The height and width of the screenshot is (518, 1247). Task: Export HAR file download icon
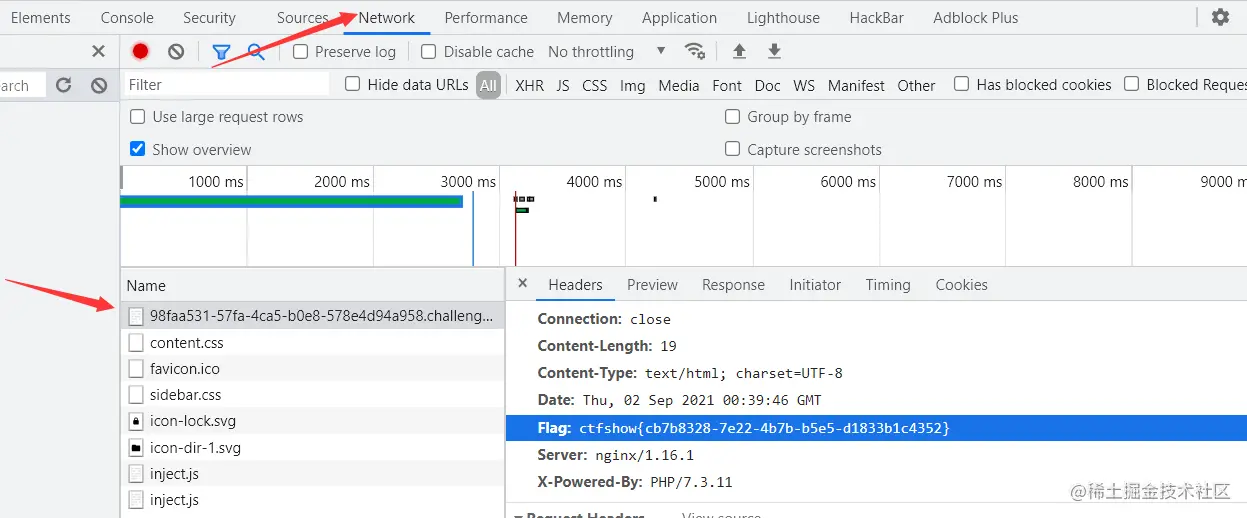(x=773, y=51)
